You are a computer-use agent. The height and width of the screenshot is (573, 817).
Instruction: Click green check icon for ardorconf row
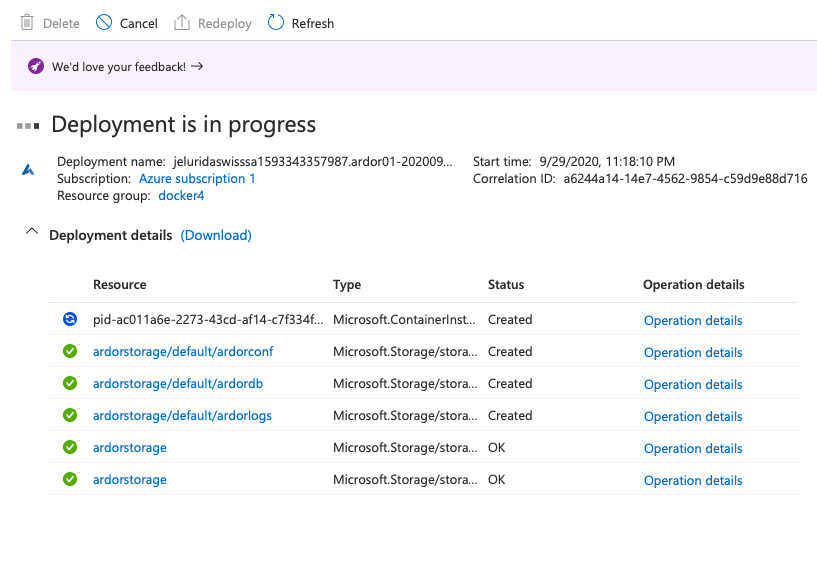pyautogui.click(x=70, y=351)
